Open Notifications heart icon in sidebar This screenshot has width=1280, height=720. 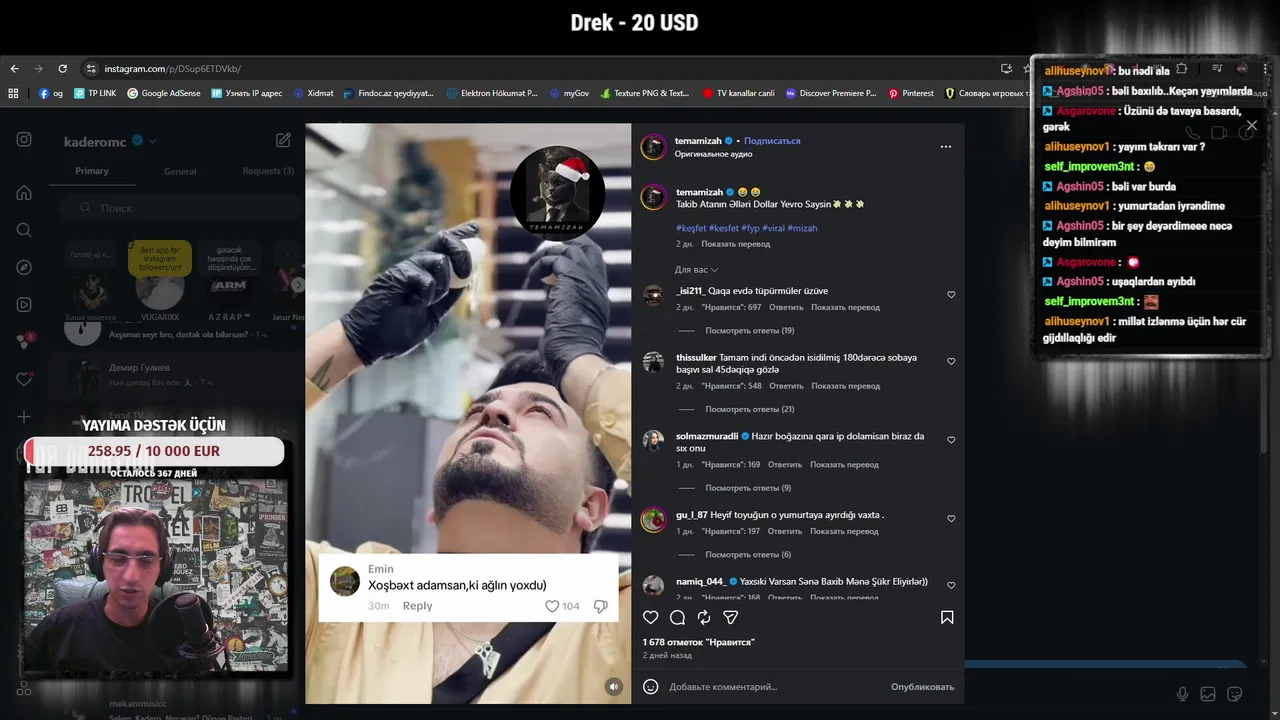[x=24, y=379]
